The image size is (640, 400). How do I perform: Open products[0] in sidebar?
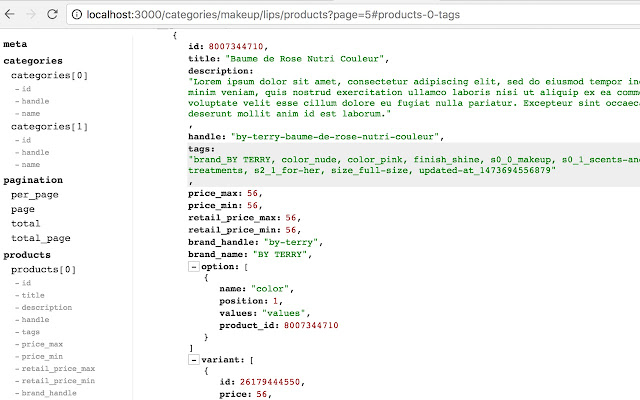click(43, 270)
